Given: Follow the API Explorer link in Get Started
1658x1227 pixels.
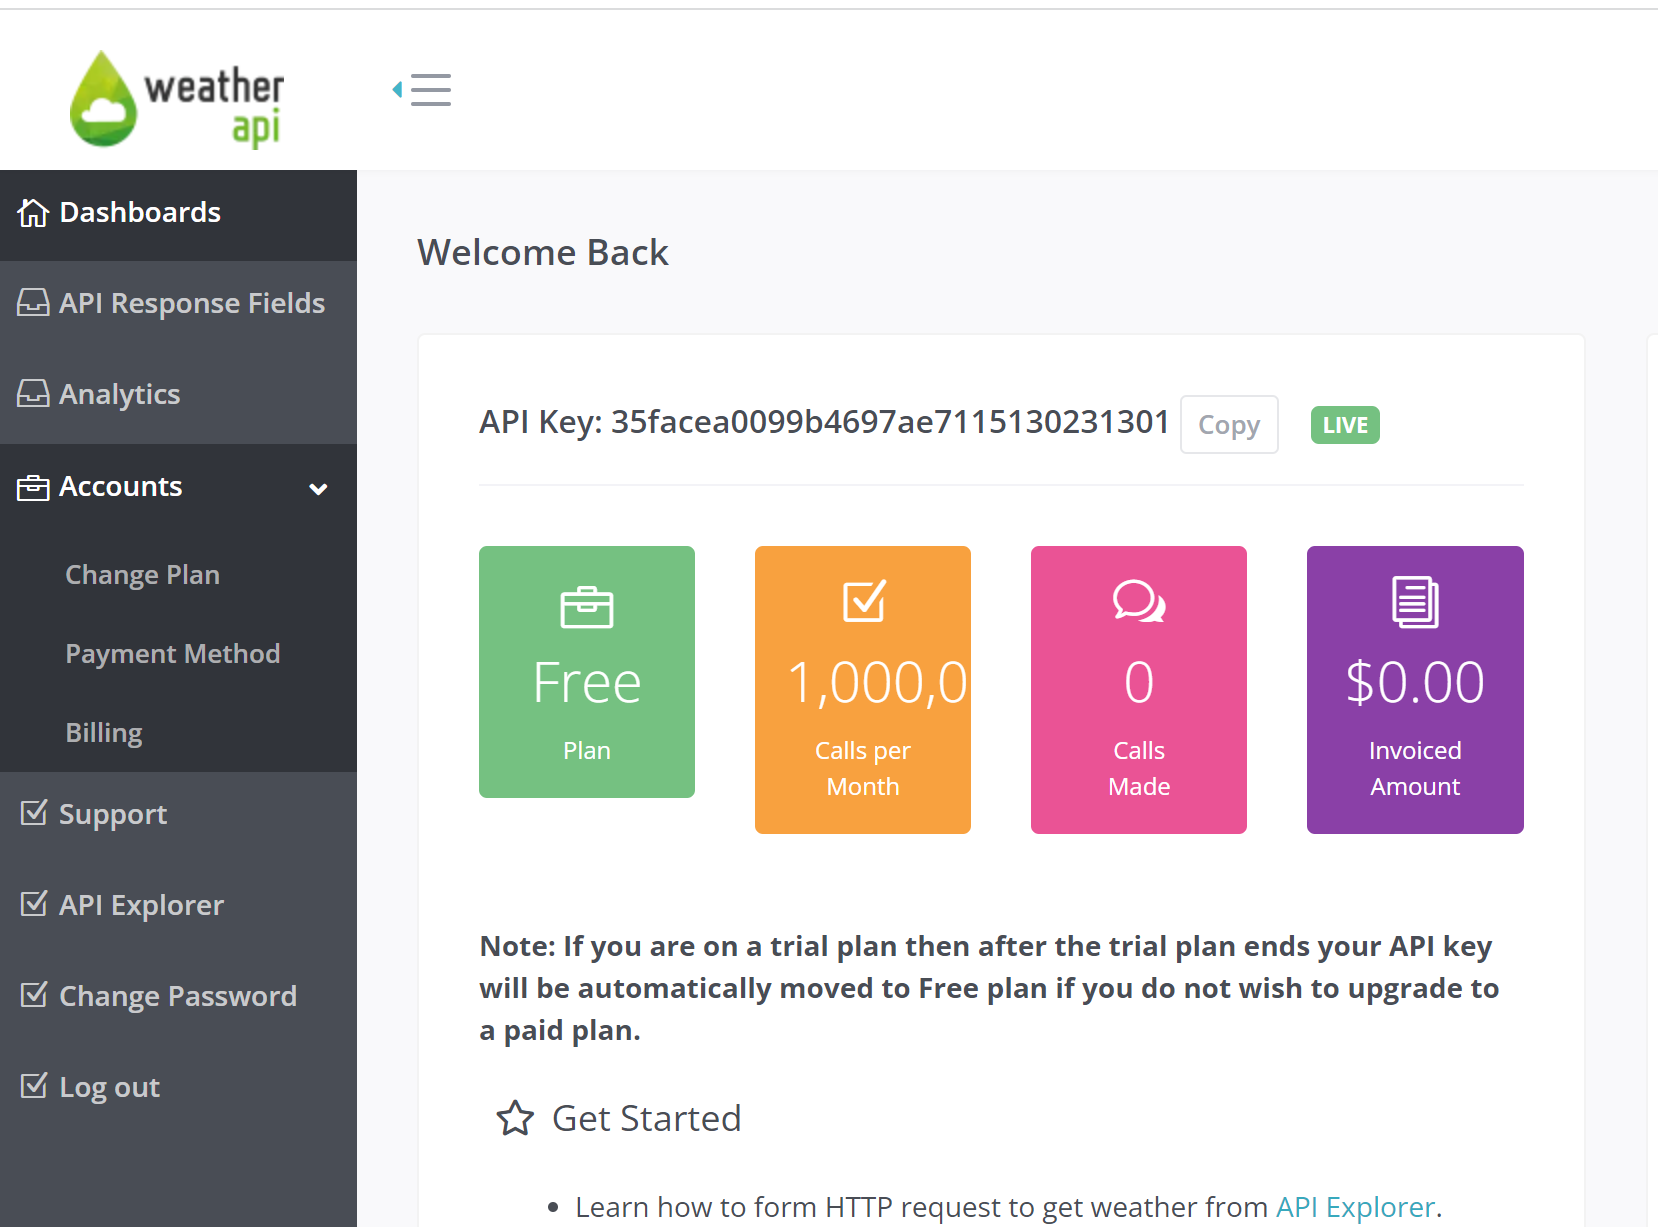Looking at the screenshot, I should pyautogui.click(x=1355, y=1207).
